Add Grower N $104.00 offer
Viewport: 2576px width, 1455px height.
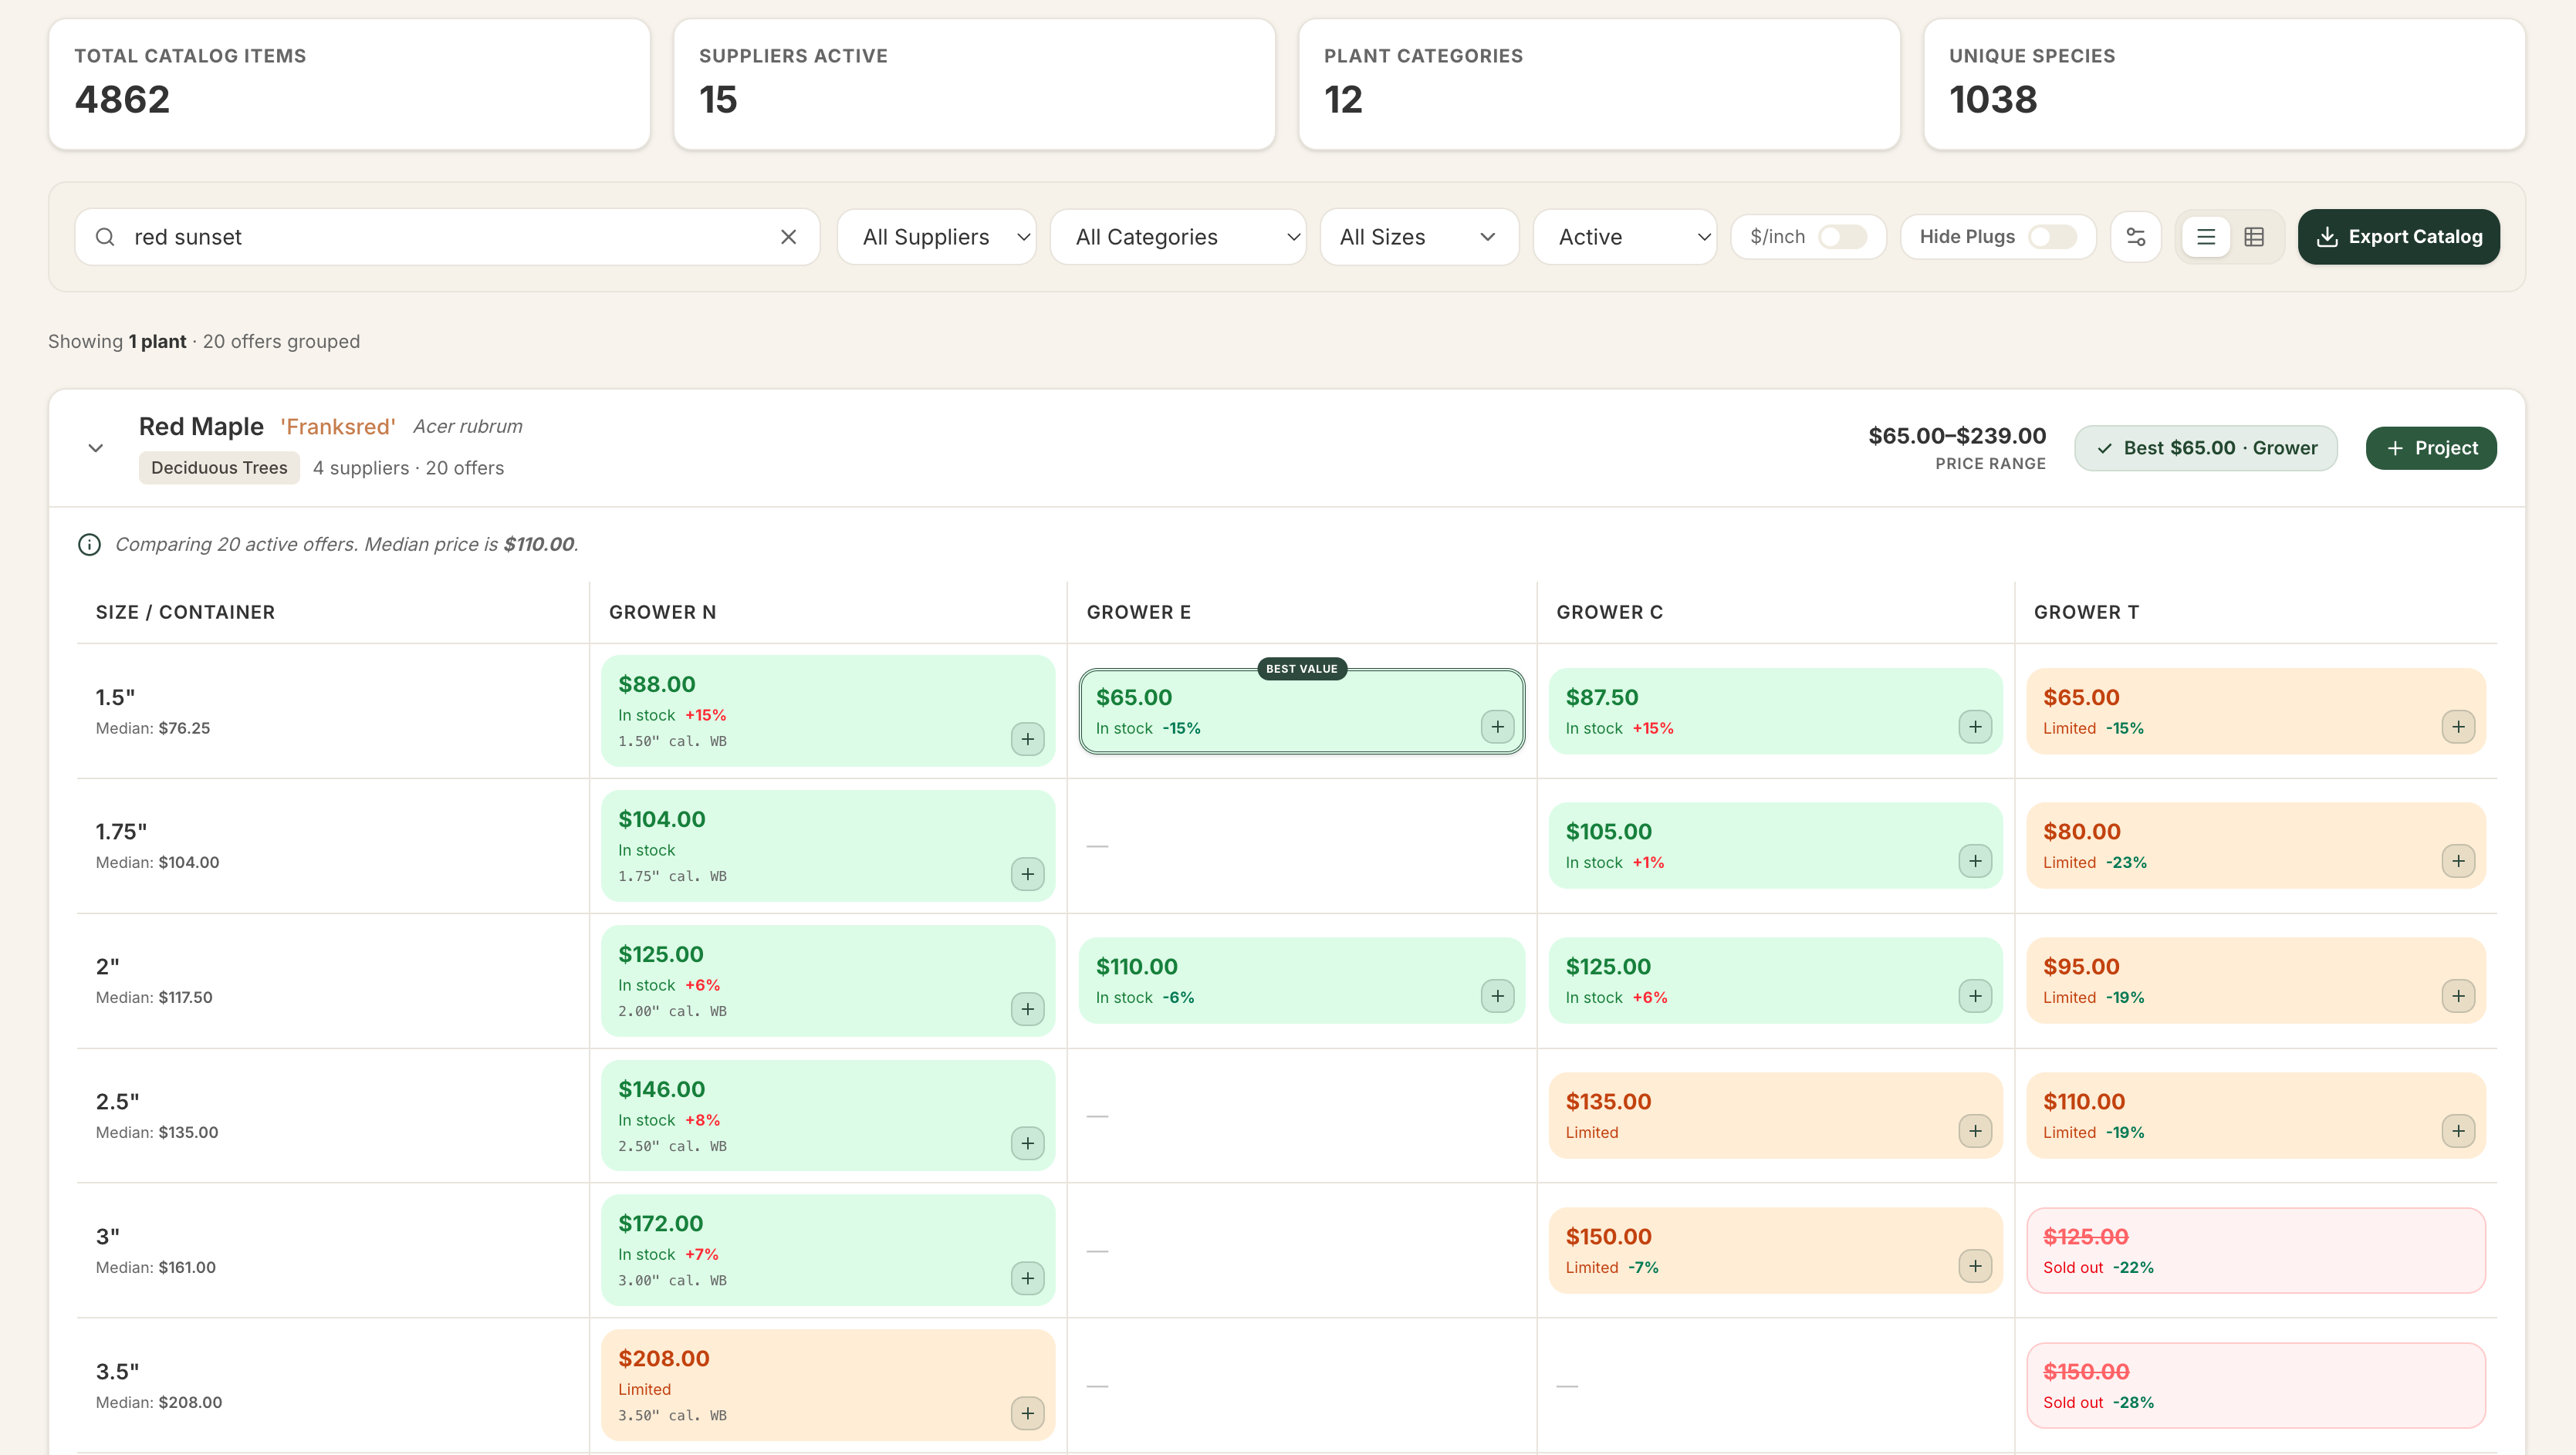(x=1027, y=874)
